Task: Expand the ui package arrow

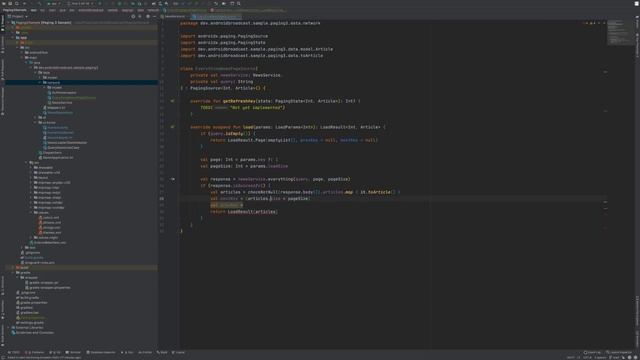Action: [x=36, y=118]
